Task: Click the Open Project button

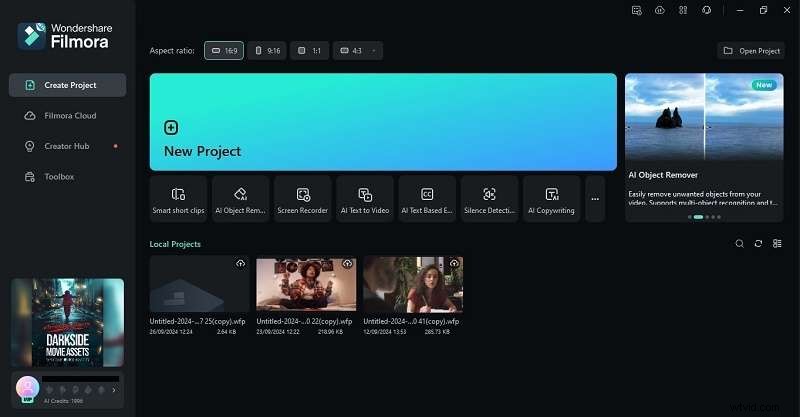Action: 751,51
